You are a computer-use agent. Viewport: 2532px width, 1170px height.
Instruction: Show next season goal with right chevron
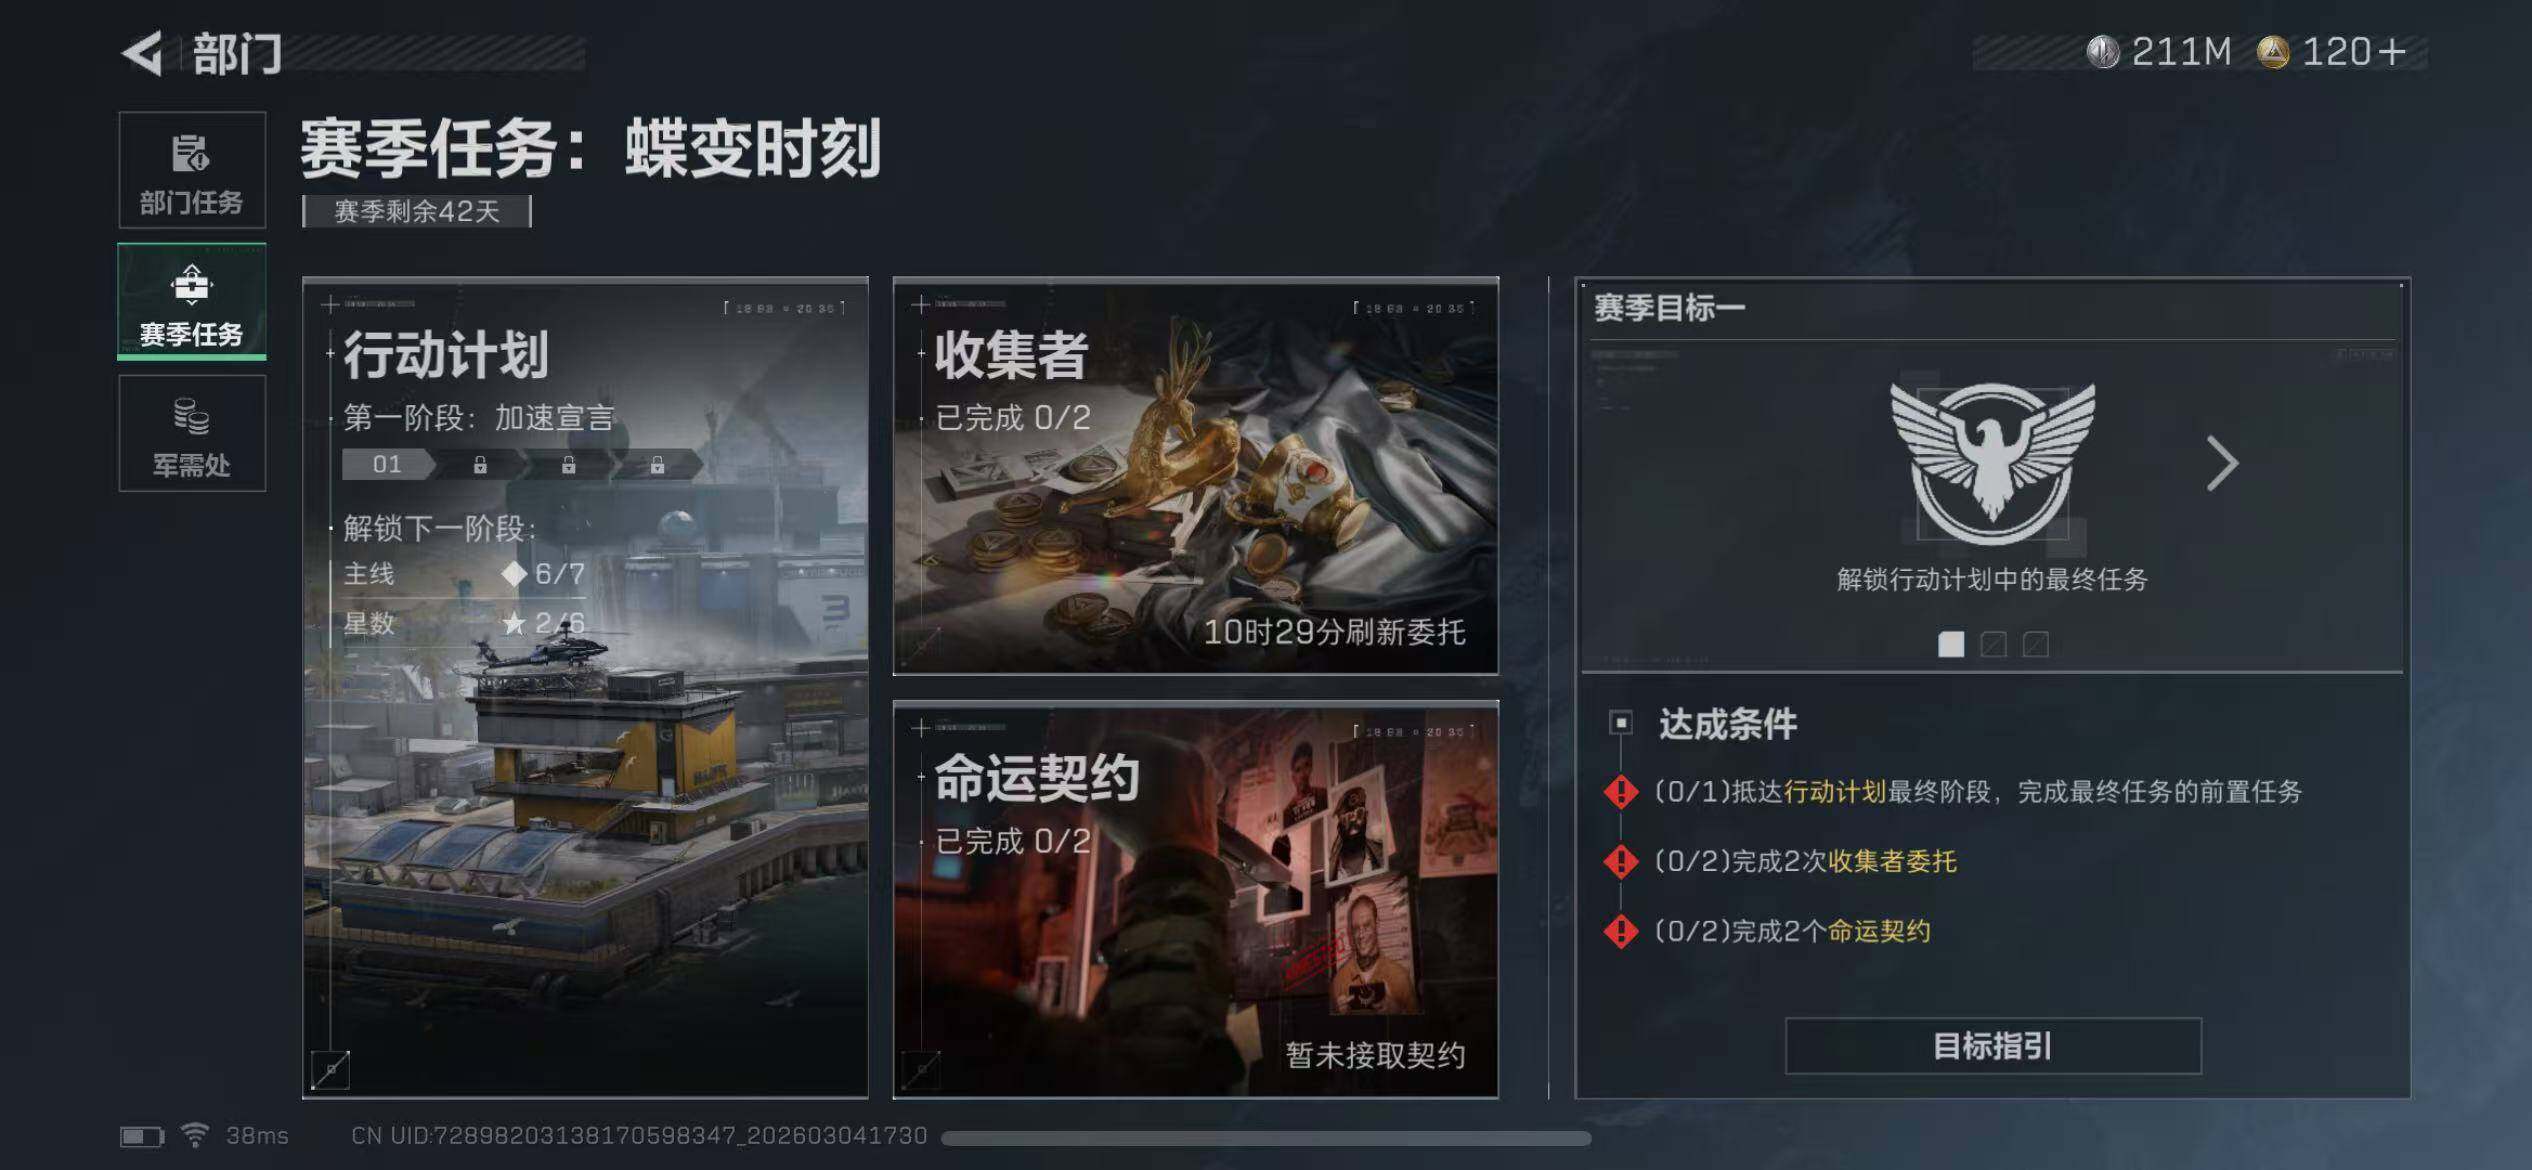pos(2221,463)
